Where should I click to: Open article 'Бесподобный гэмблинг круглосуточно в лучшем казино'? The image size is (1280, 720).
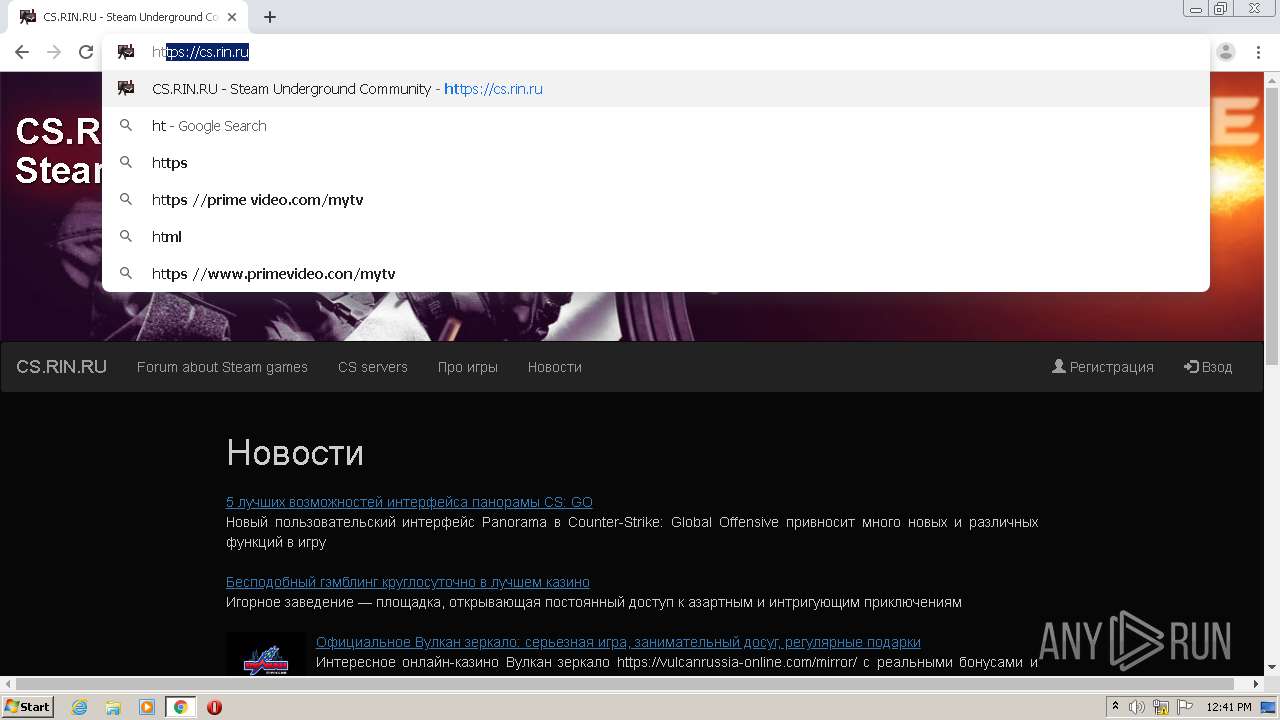[x=408, y=582]
